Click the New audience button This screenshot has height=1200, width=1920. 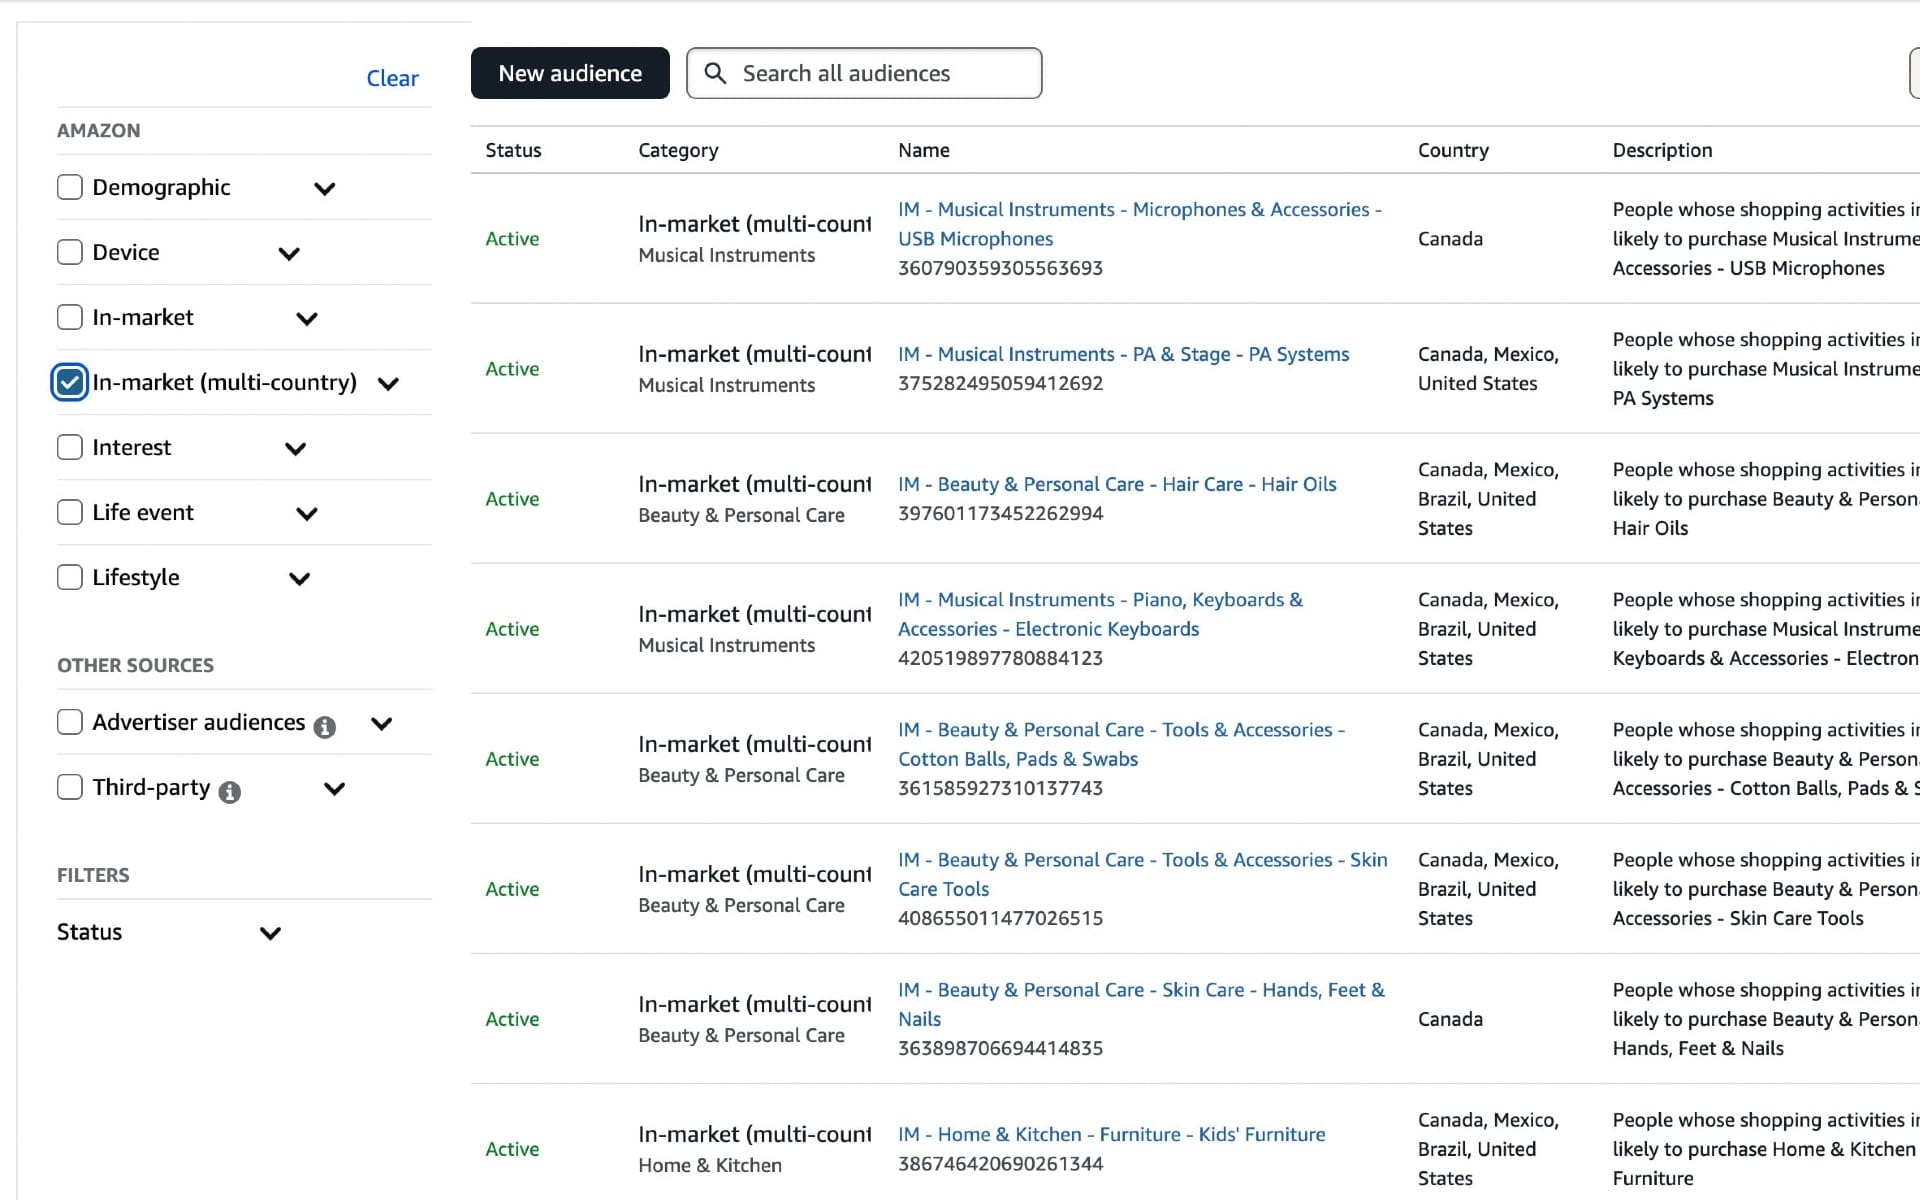[569, 72]
